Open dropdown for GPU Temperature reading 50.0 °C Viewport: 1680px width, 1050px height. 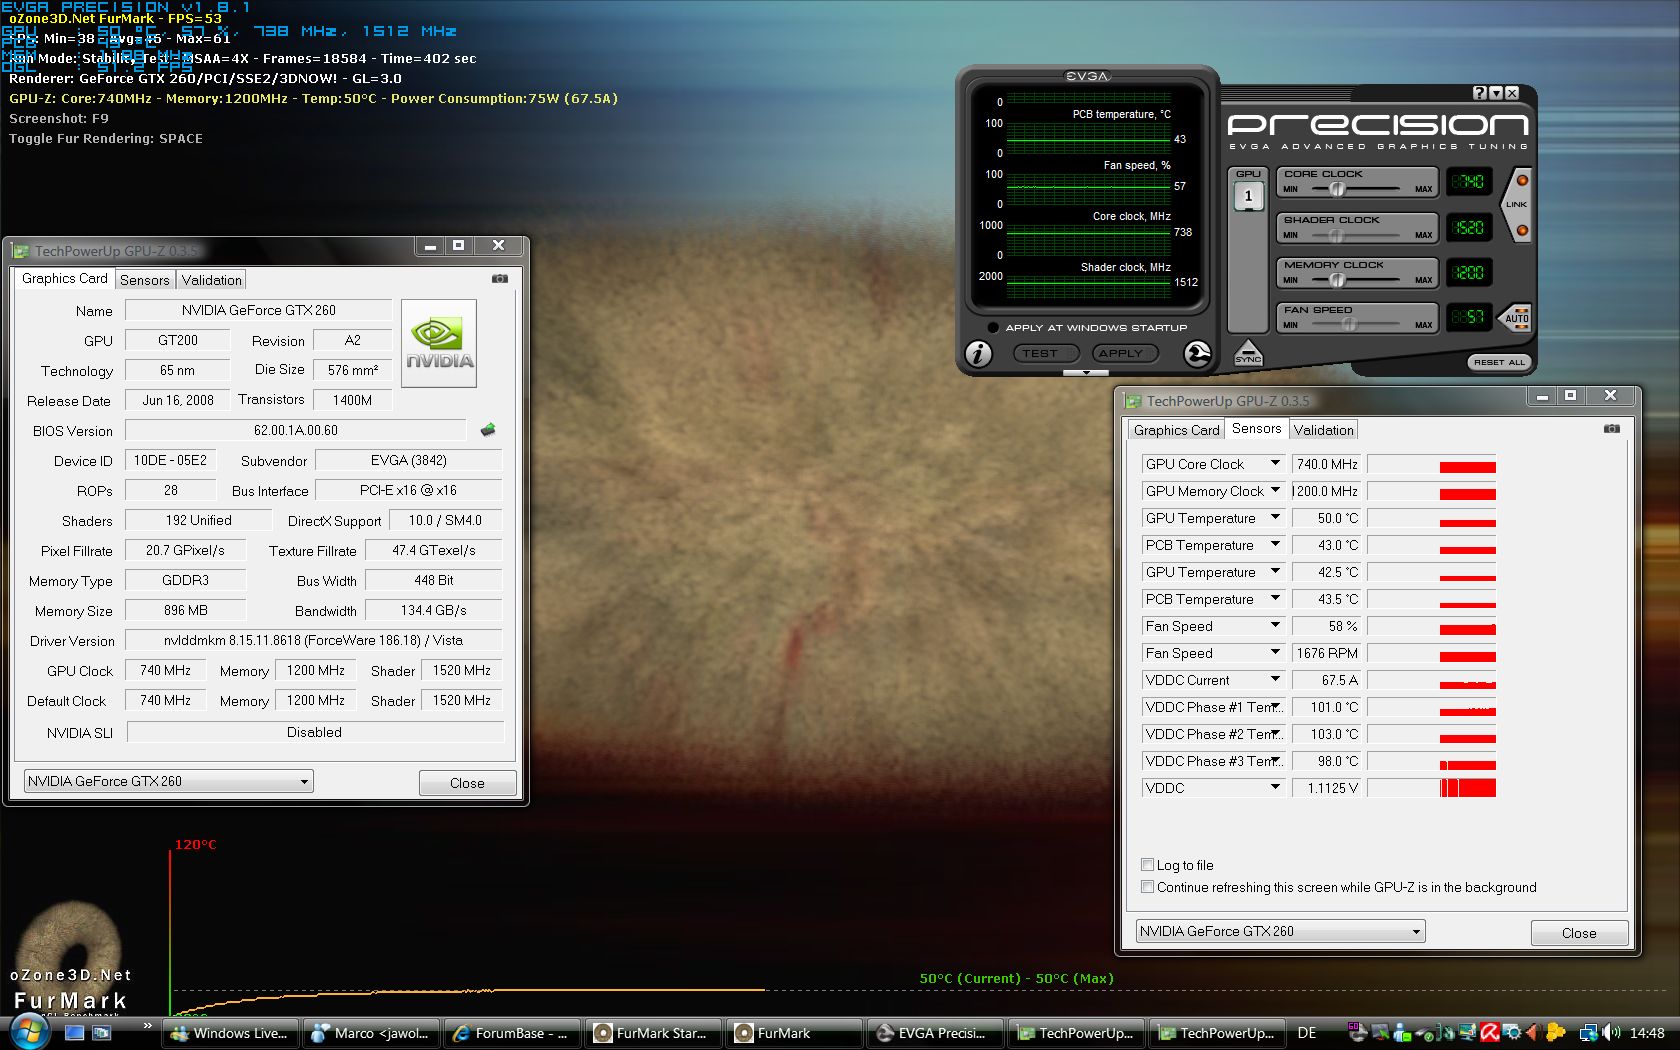tap(1275, 517)
